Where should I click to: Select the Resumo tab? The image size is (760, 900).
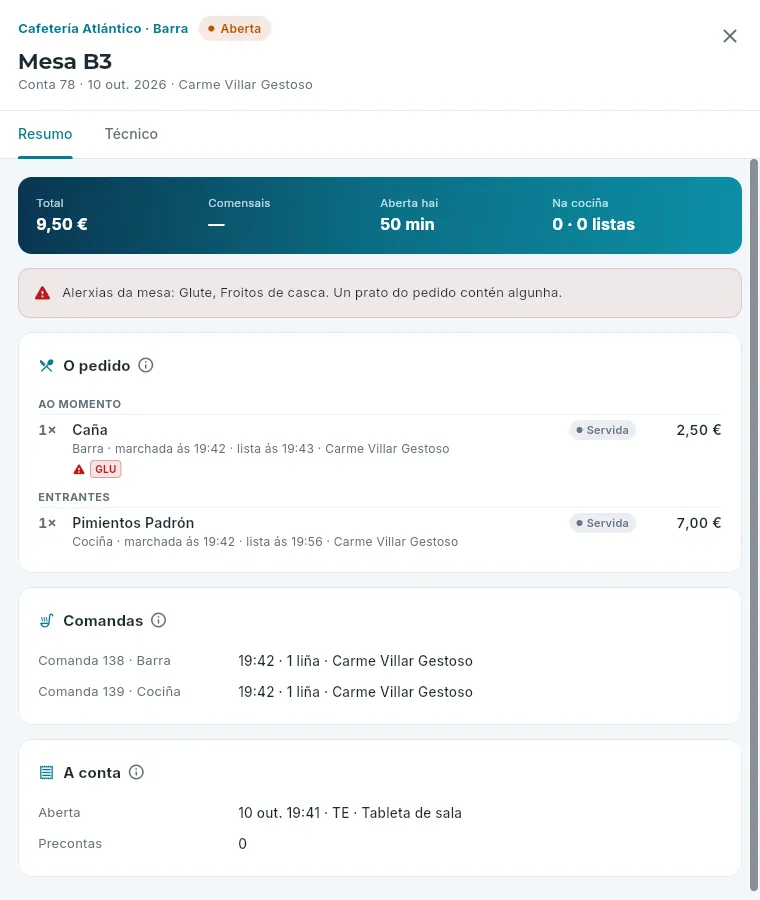coord(45,134)
